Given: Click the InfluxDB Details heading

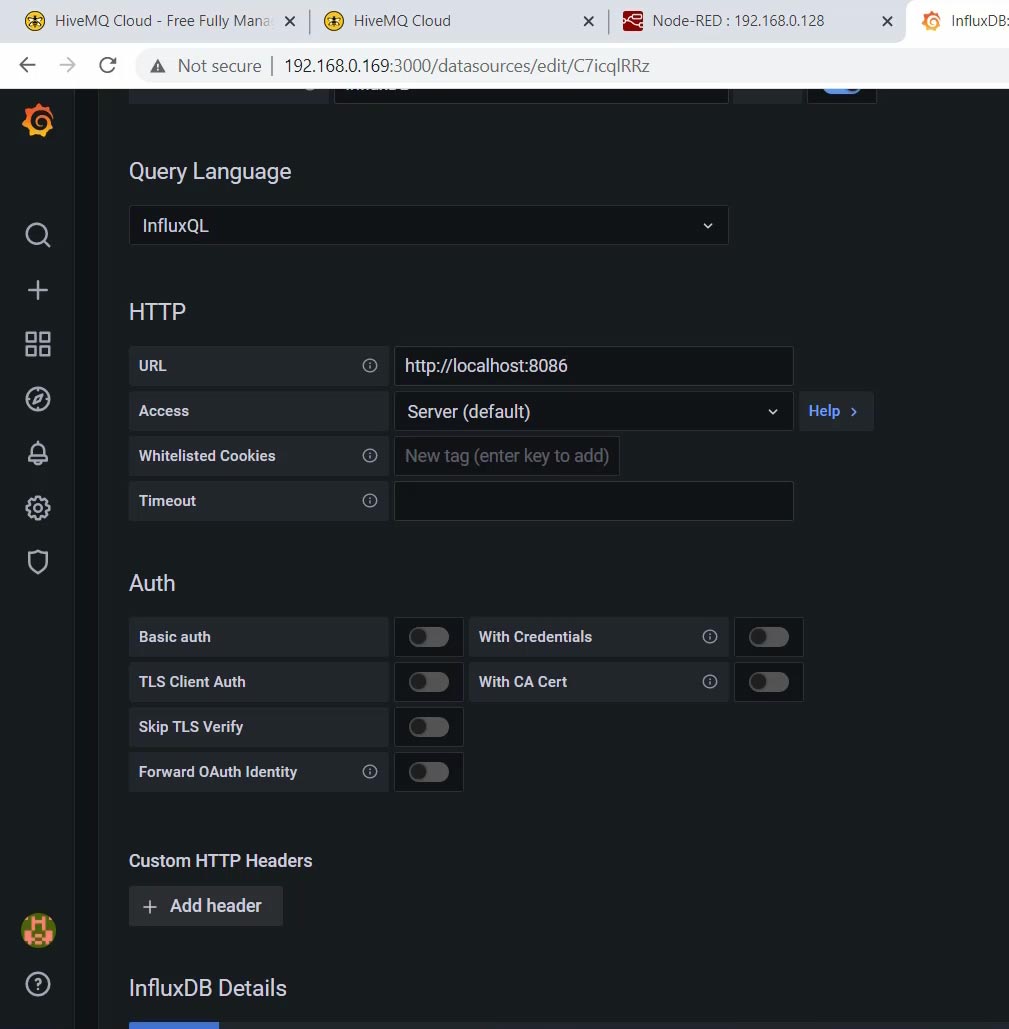Looking at the screenshot, I should pyautogui.click(x=207, y=988).
